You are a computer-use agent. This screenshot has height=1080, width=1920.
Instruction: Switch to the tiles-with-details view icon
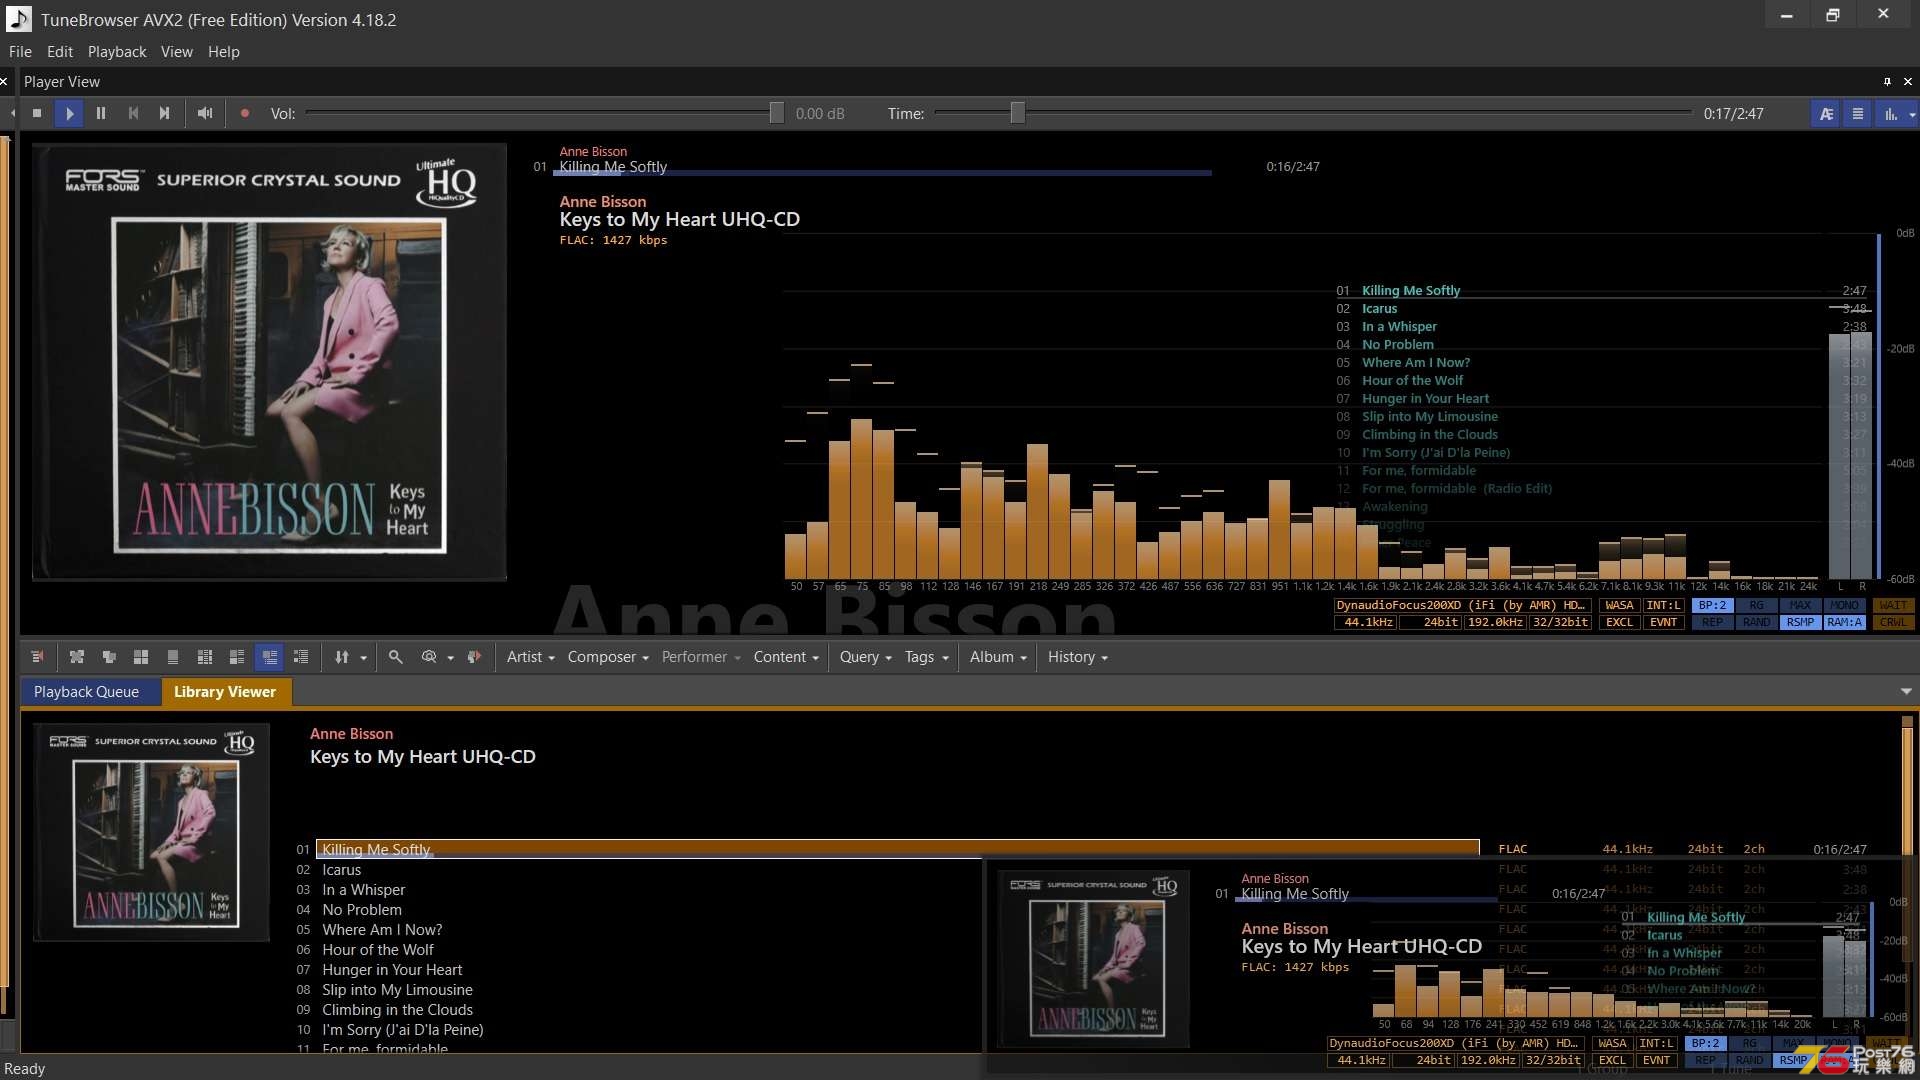[205, 657]
